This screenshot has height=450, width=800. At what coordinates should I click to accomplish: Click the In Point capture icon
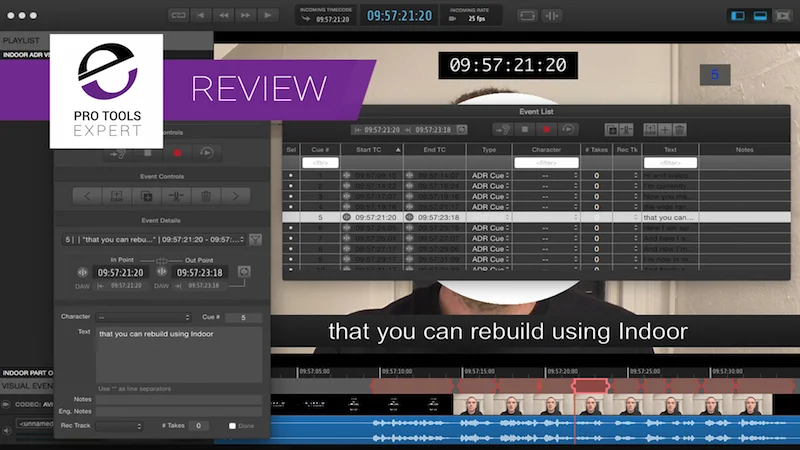[82, 272]
